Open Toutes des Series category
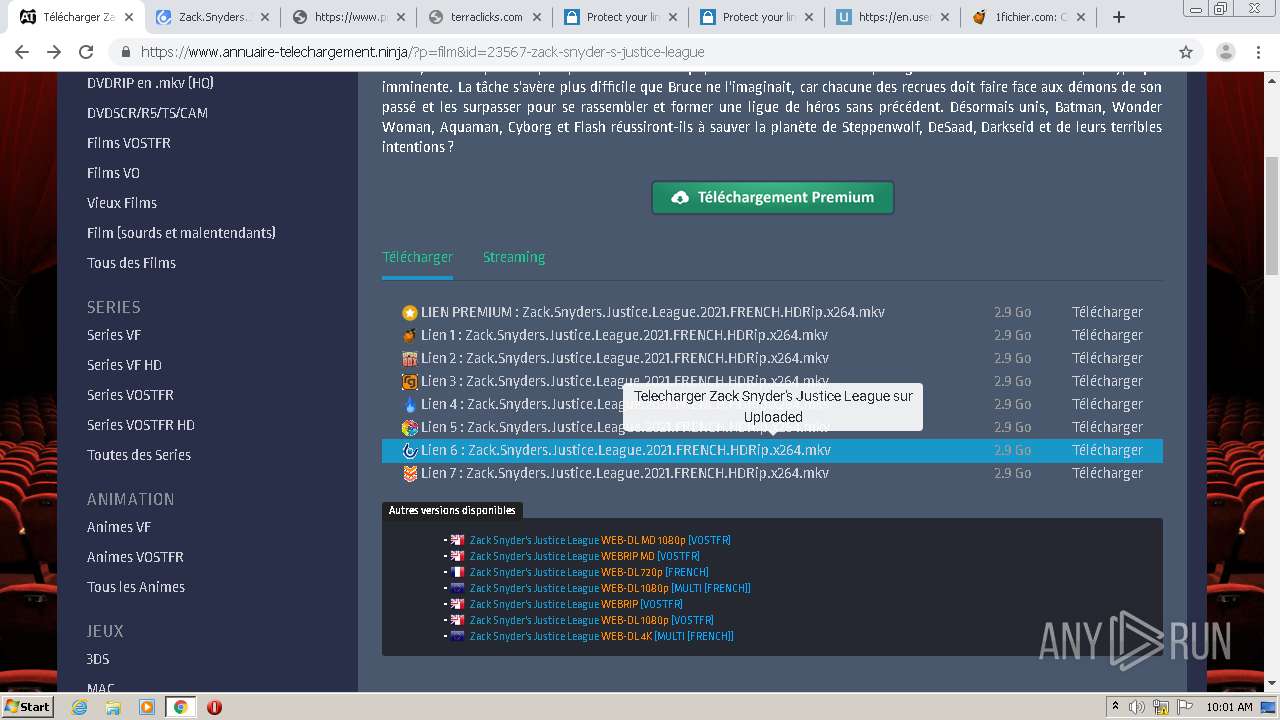Screen dimensions: 1280x720 click(139, 455)
